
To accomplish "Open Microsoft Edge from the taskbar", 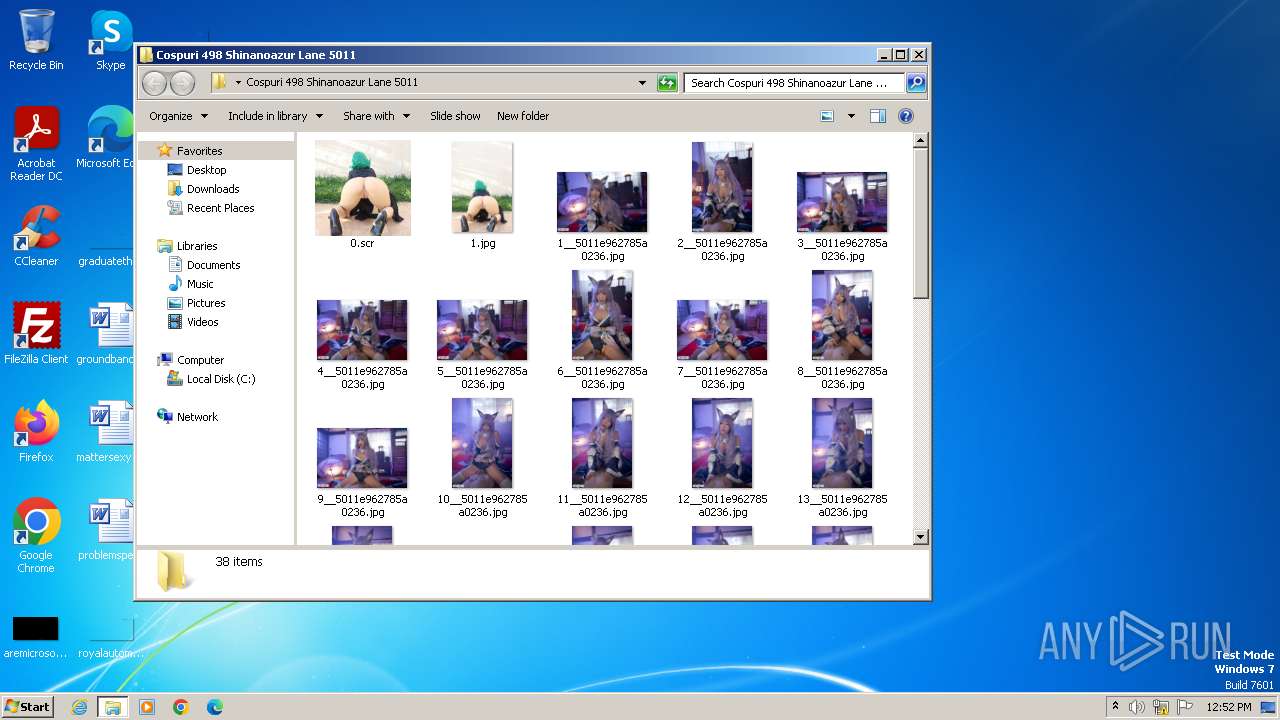I will [214, 707].
